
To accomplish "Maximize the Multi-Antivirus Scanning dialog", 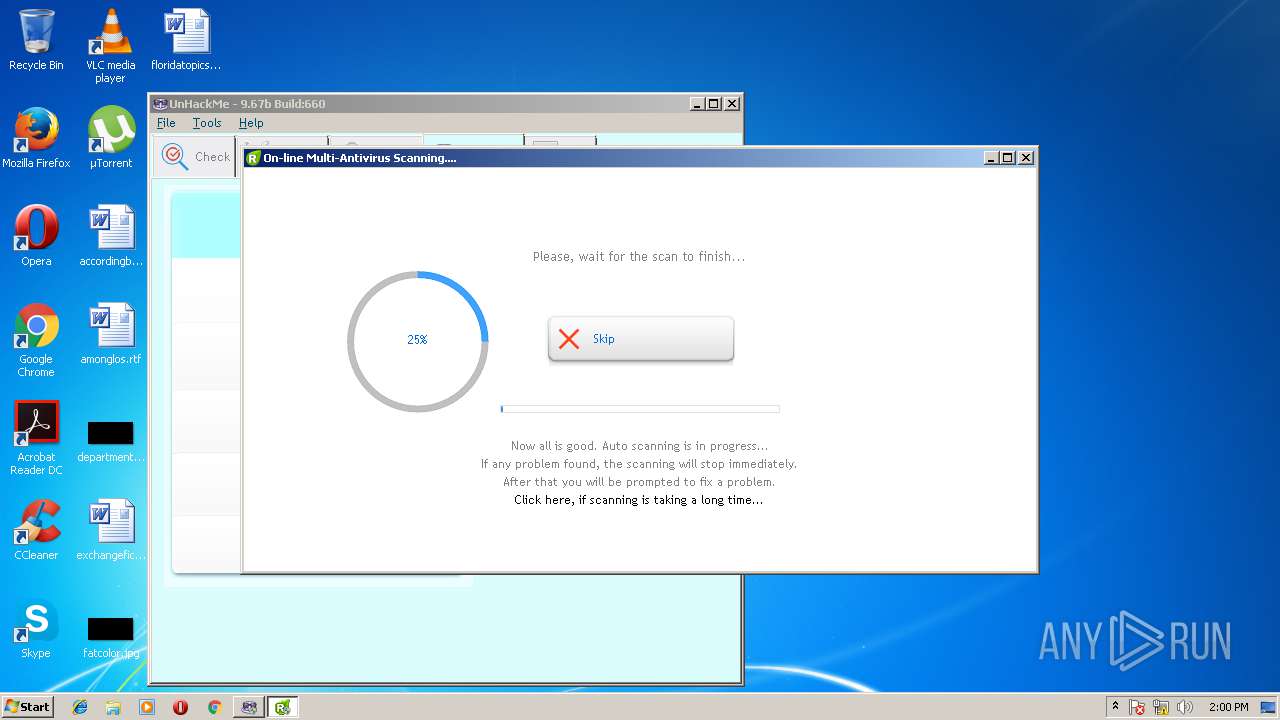I will [x=1008, y=158].
